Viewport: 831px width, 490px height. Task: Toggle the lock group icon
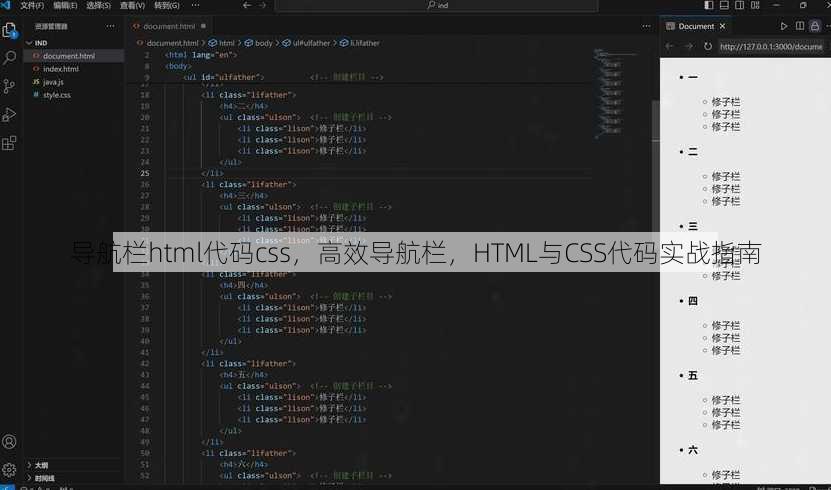(815, 26)
